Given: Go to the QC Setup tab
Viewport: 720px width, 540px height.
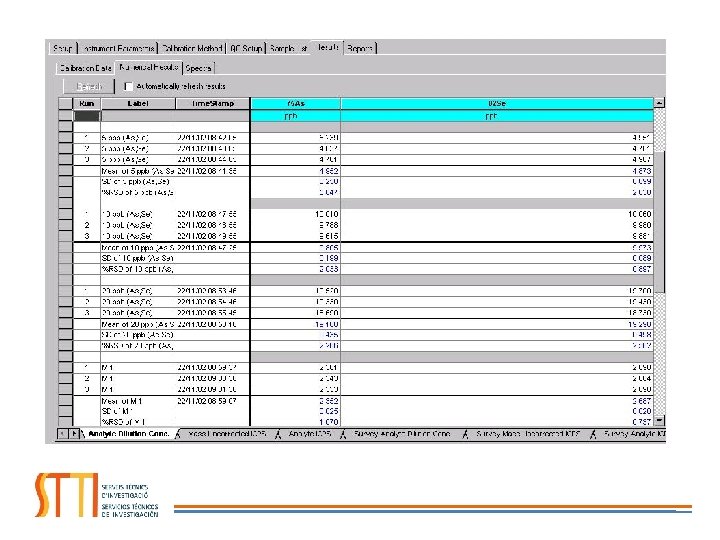Looking at the screenshot, I should point(246,48).
